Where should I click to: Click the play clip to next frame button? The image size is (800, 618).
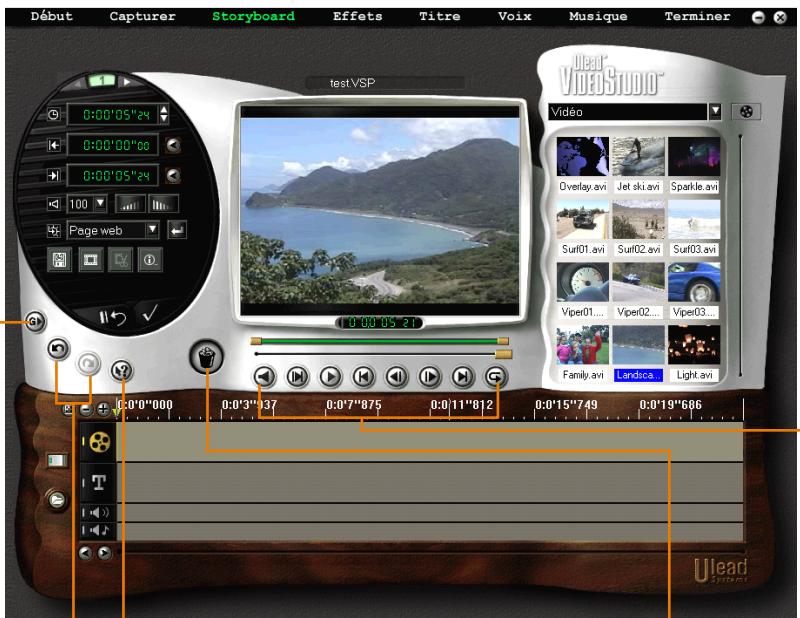(x=297, y=377)
